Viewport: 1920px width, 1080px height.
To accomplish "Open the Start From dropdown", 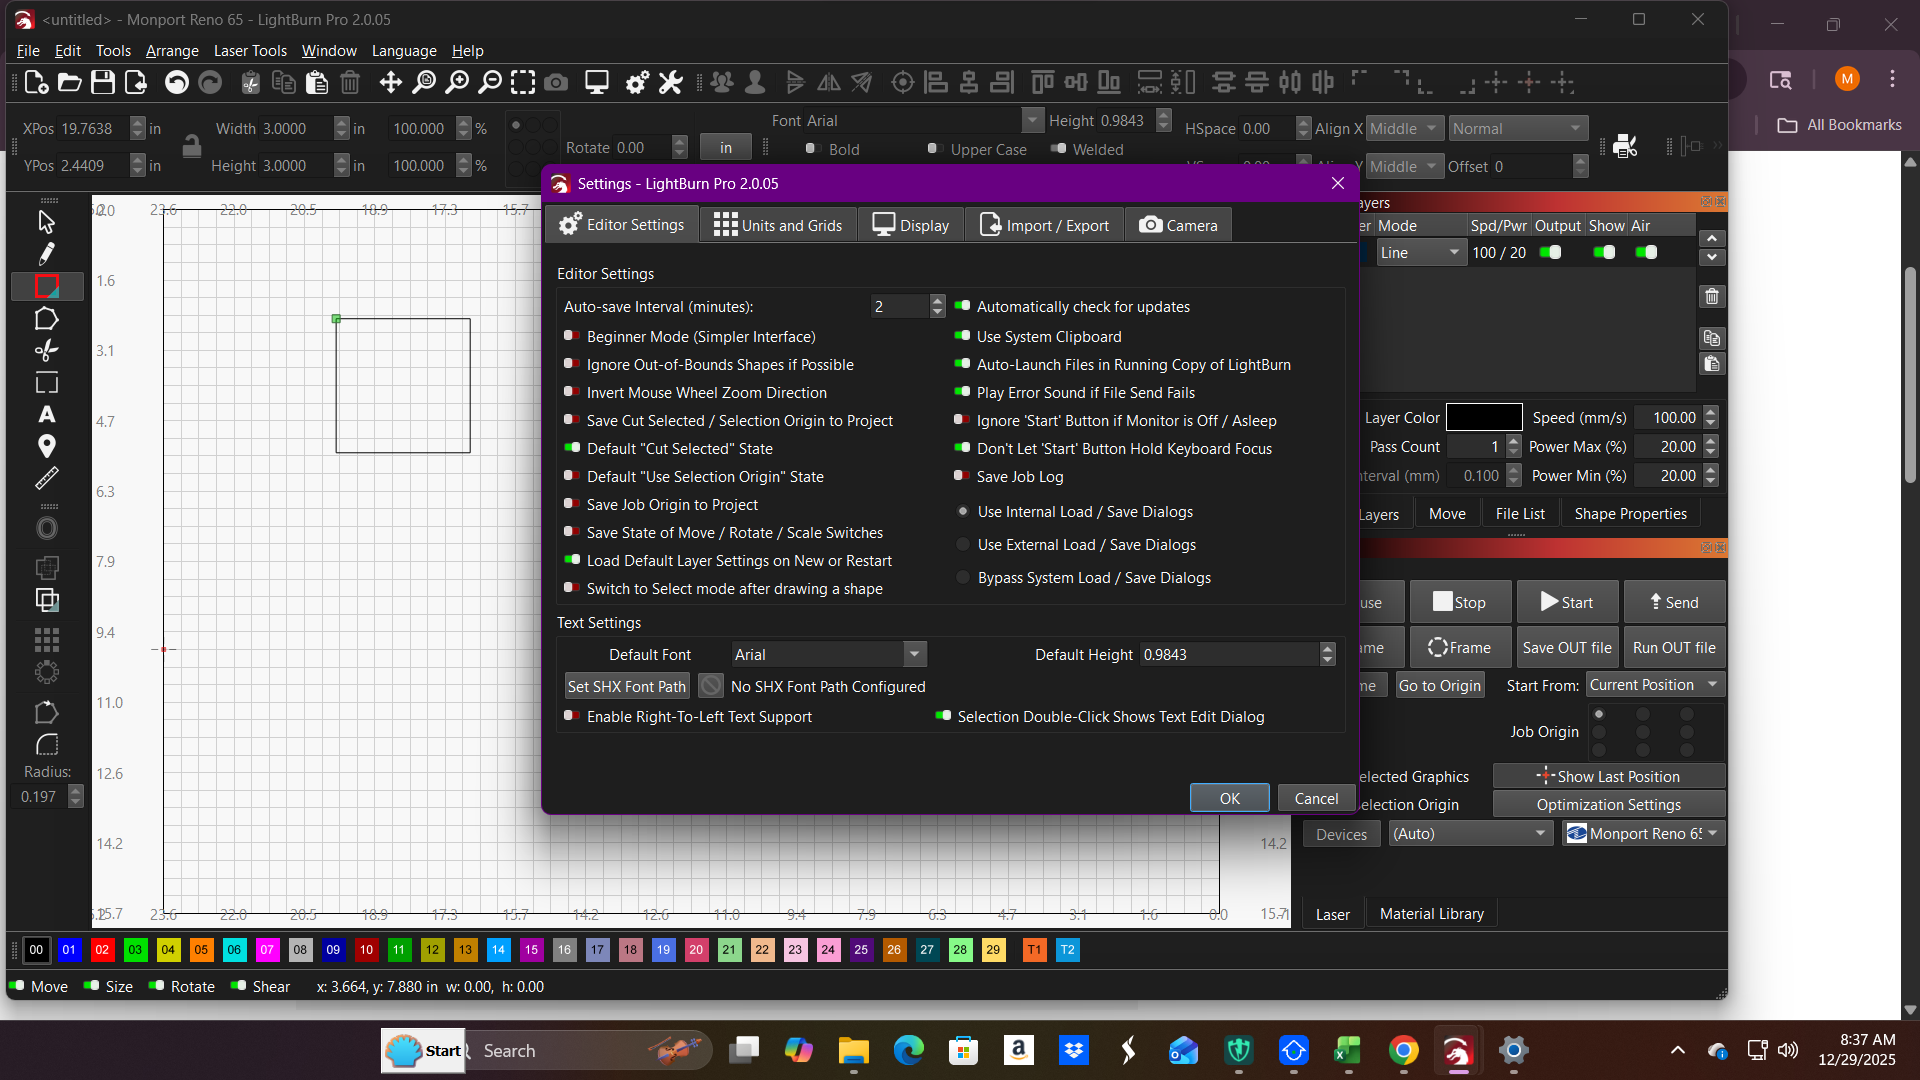I will click(x=1654, y=685).
